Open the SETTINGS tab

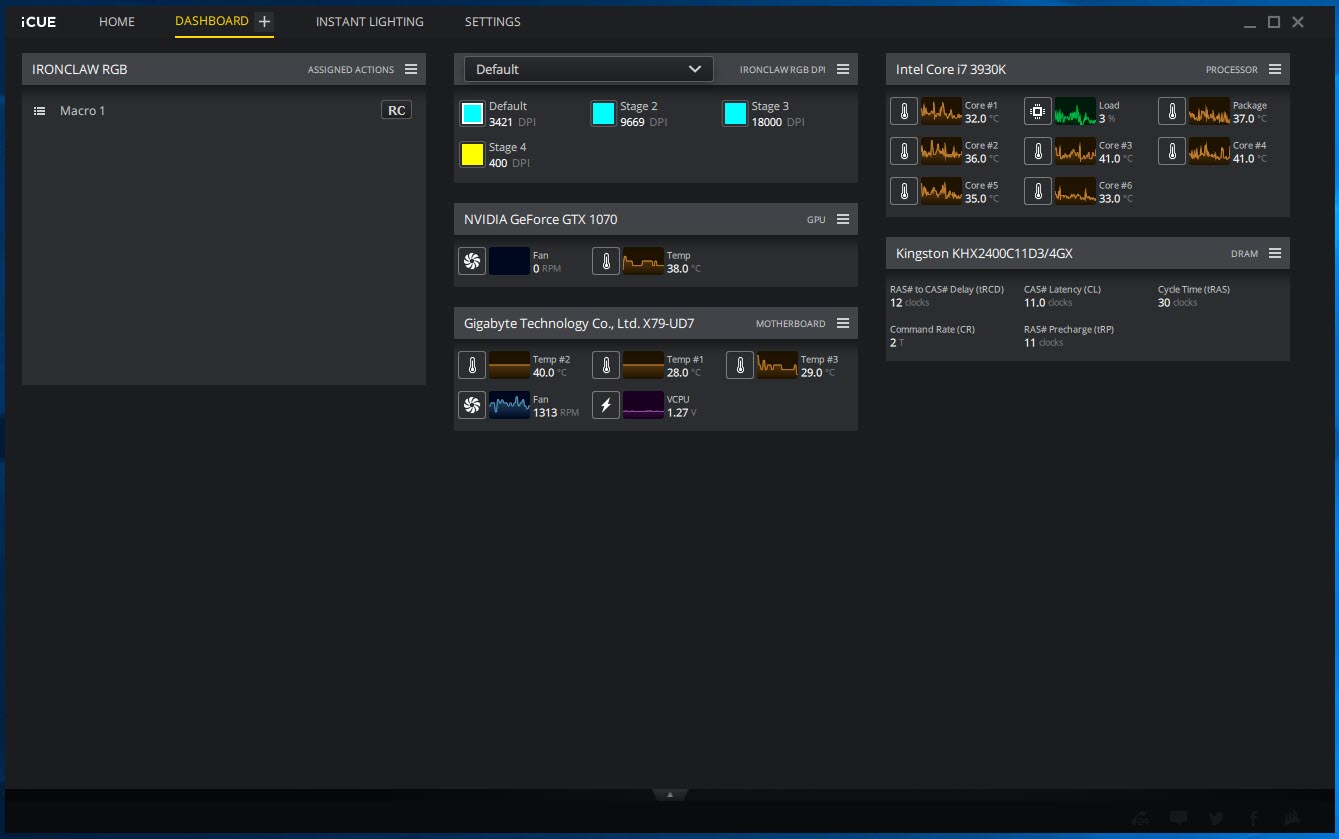coord(493,22)
